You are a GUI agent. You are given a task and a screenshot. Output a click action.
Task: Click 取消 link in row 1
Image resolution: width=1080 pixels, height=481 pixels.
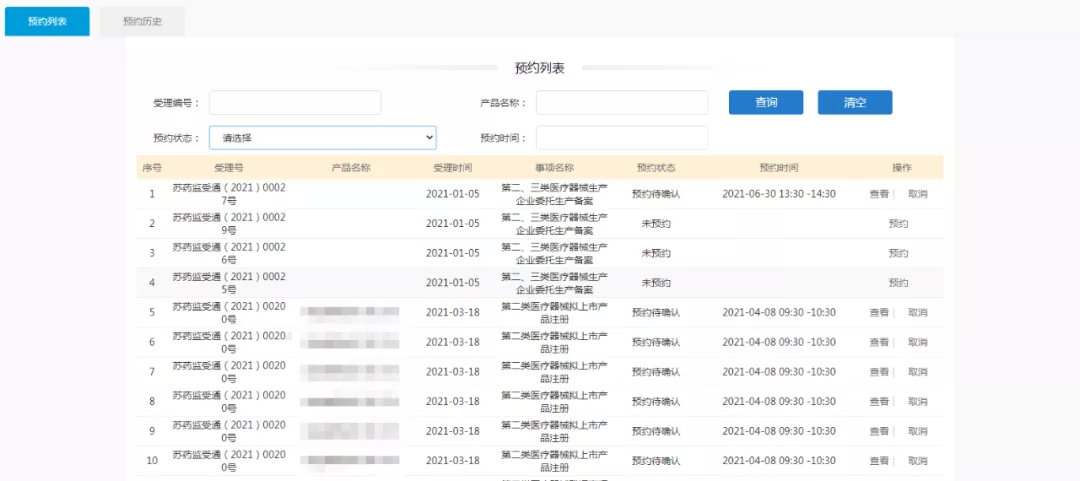[917, 194]
